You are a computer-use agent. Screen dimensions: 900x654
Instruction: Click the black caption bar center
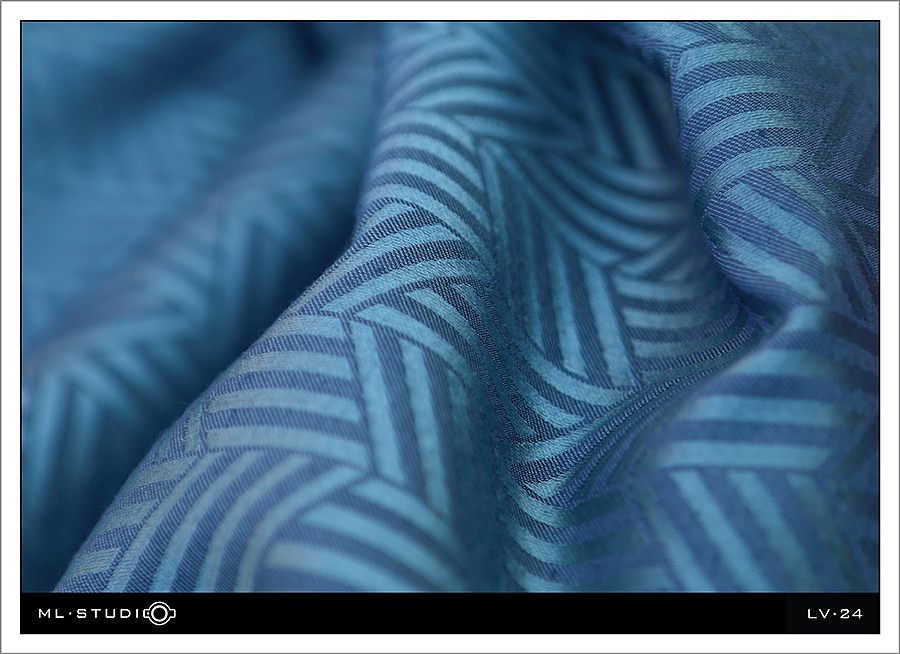[x=450, y=613]
